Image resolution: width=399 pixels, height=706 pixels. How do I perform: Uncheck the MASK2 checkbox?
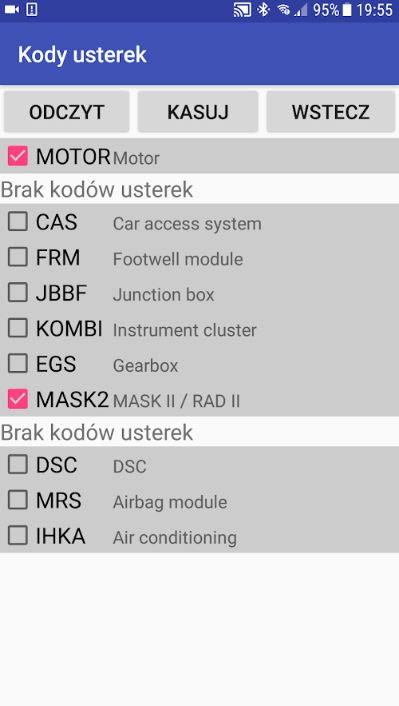coord(18,399)
